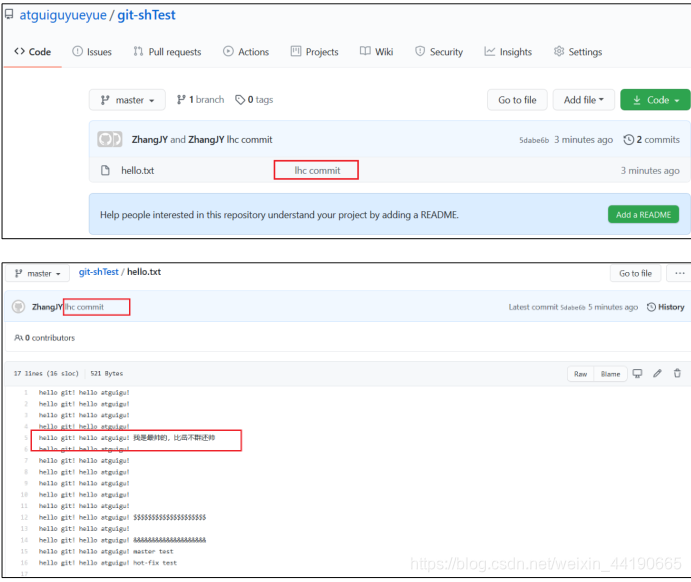This screenshot has height=582, width=691.
Task: Open the Insights tab
Action: [x=508, y=52]
